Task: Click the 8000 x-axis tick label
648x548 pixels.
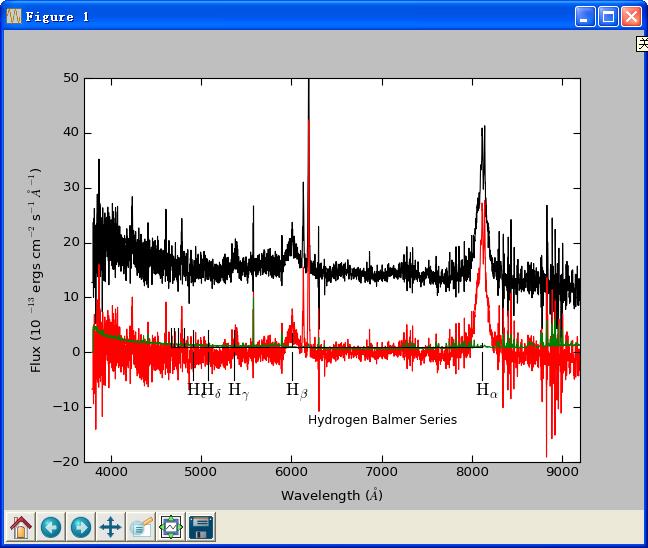Action: (x=472, y=472)
